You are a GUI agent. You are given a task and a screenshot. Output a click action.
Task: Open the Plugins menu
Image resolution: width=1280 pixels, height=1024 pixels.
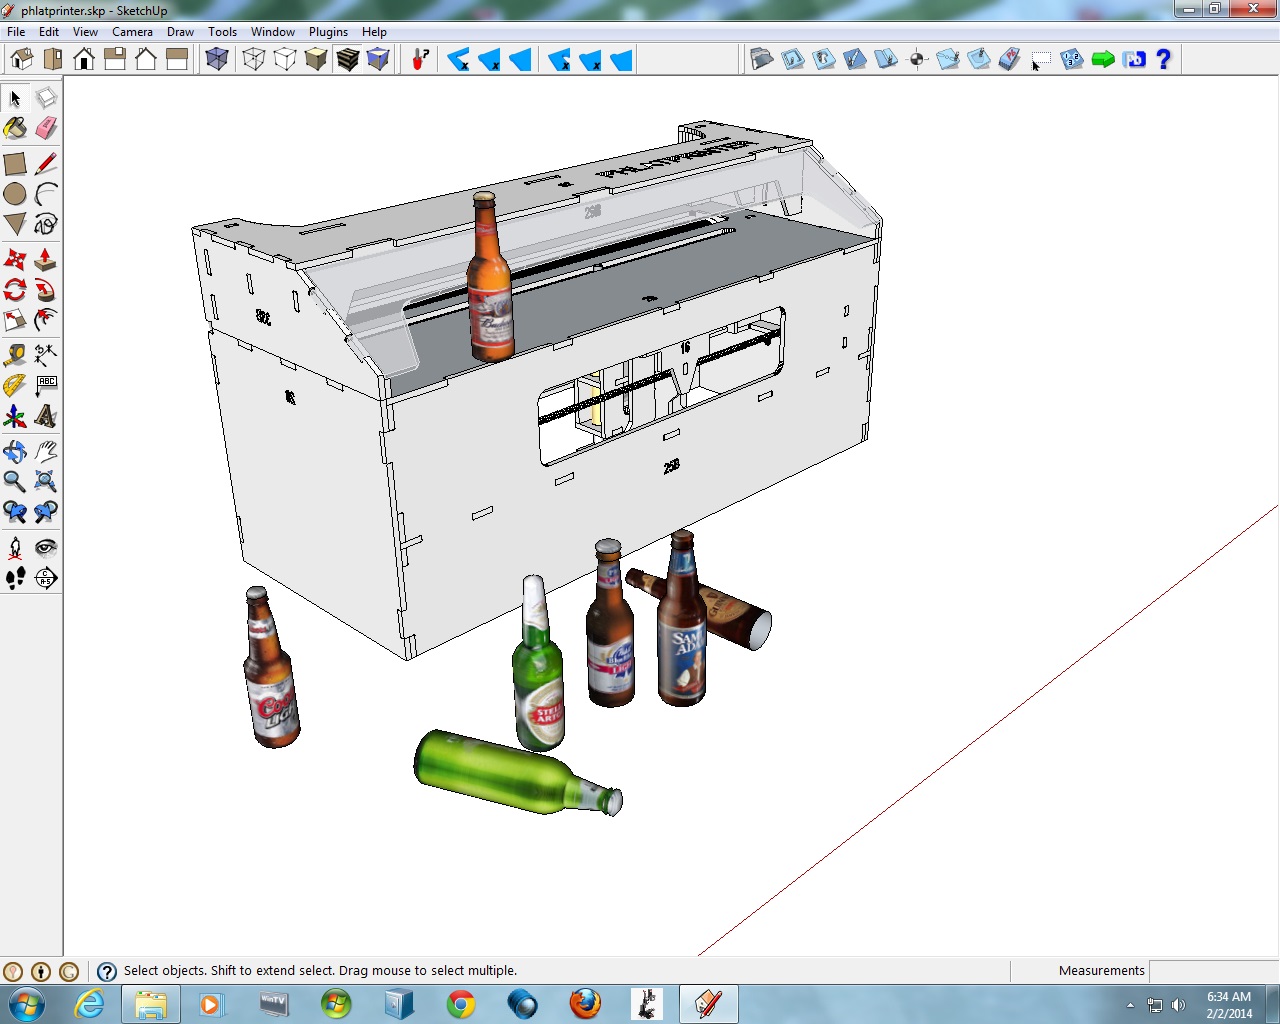tap(328, 32)
